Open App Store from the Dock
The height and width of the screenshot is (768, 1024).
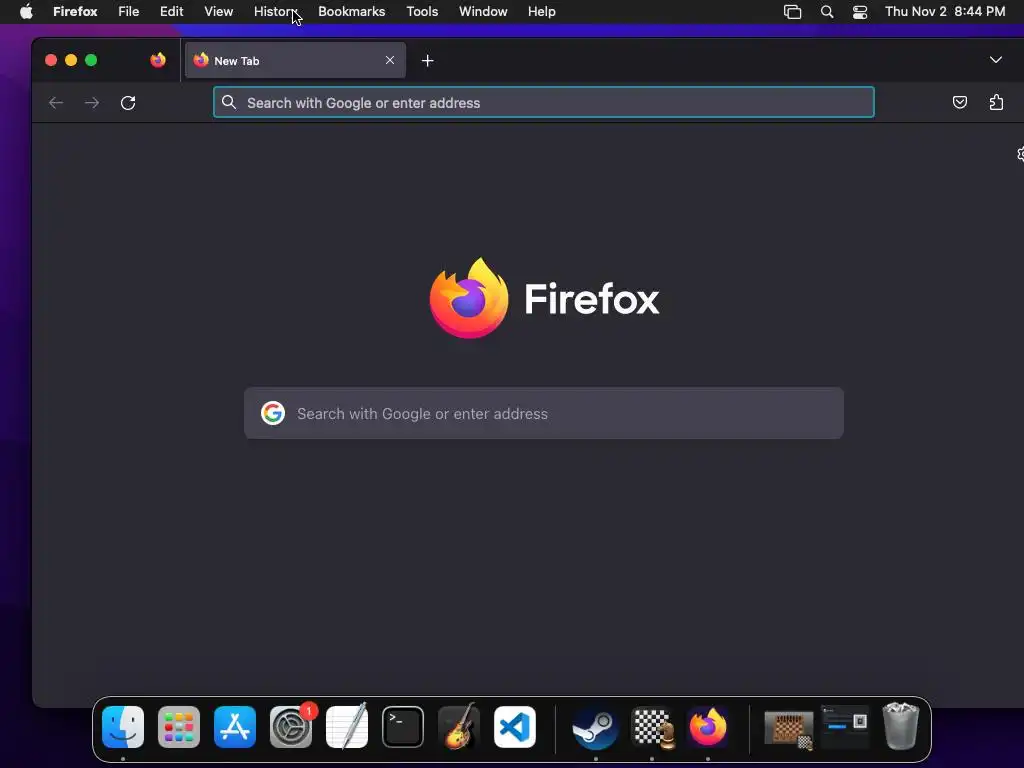(x=235, y=727)
